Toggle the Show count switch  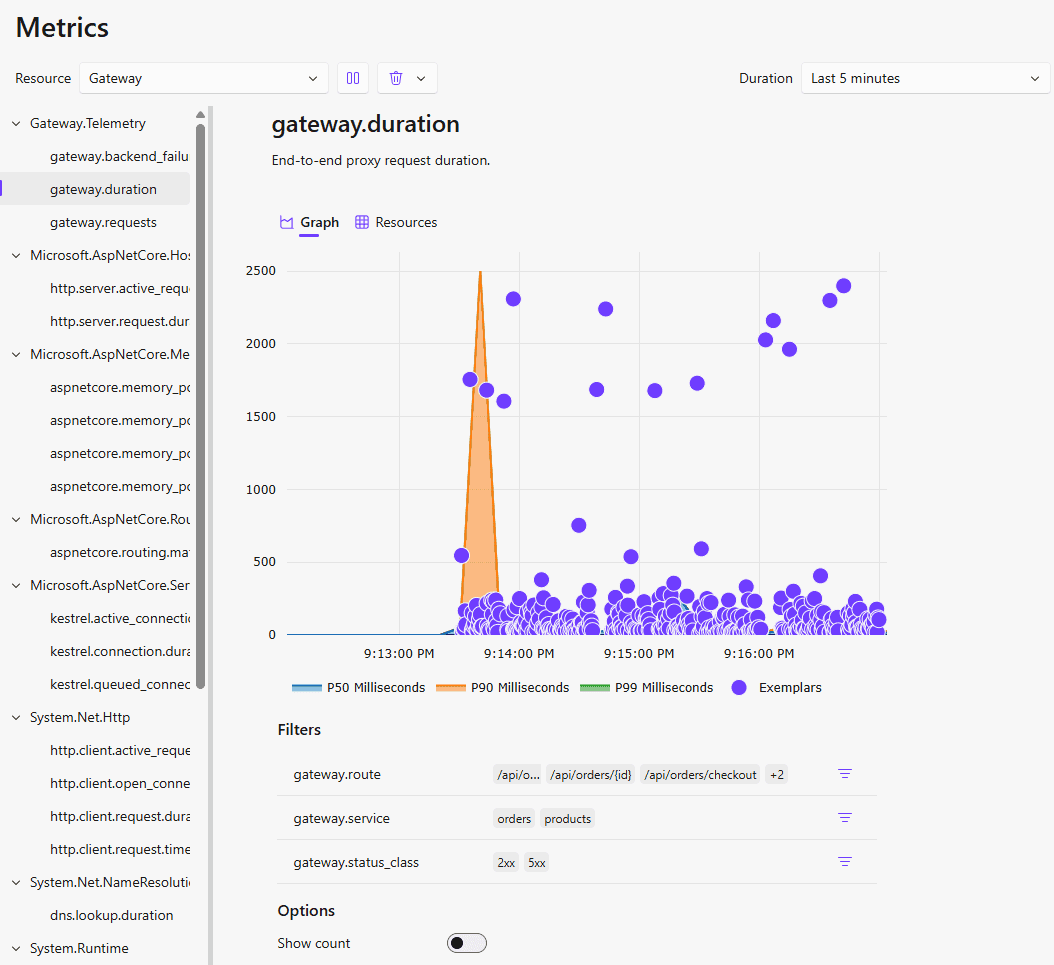467,943
